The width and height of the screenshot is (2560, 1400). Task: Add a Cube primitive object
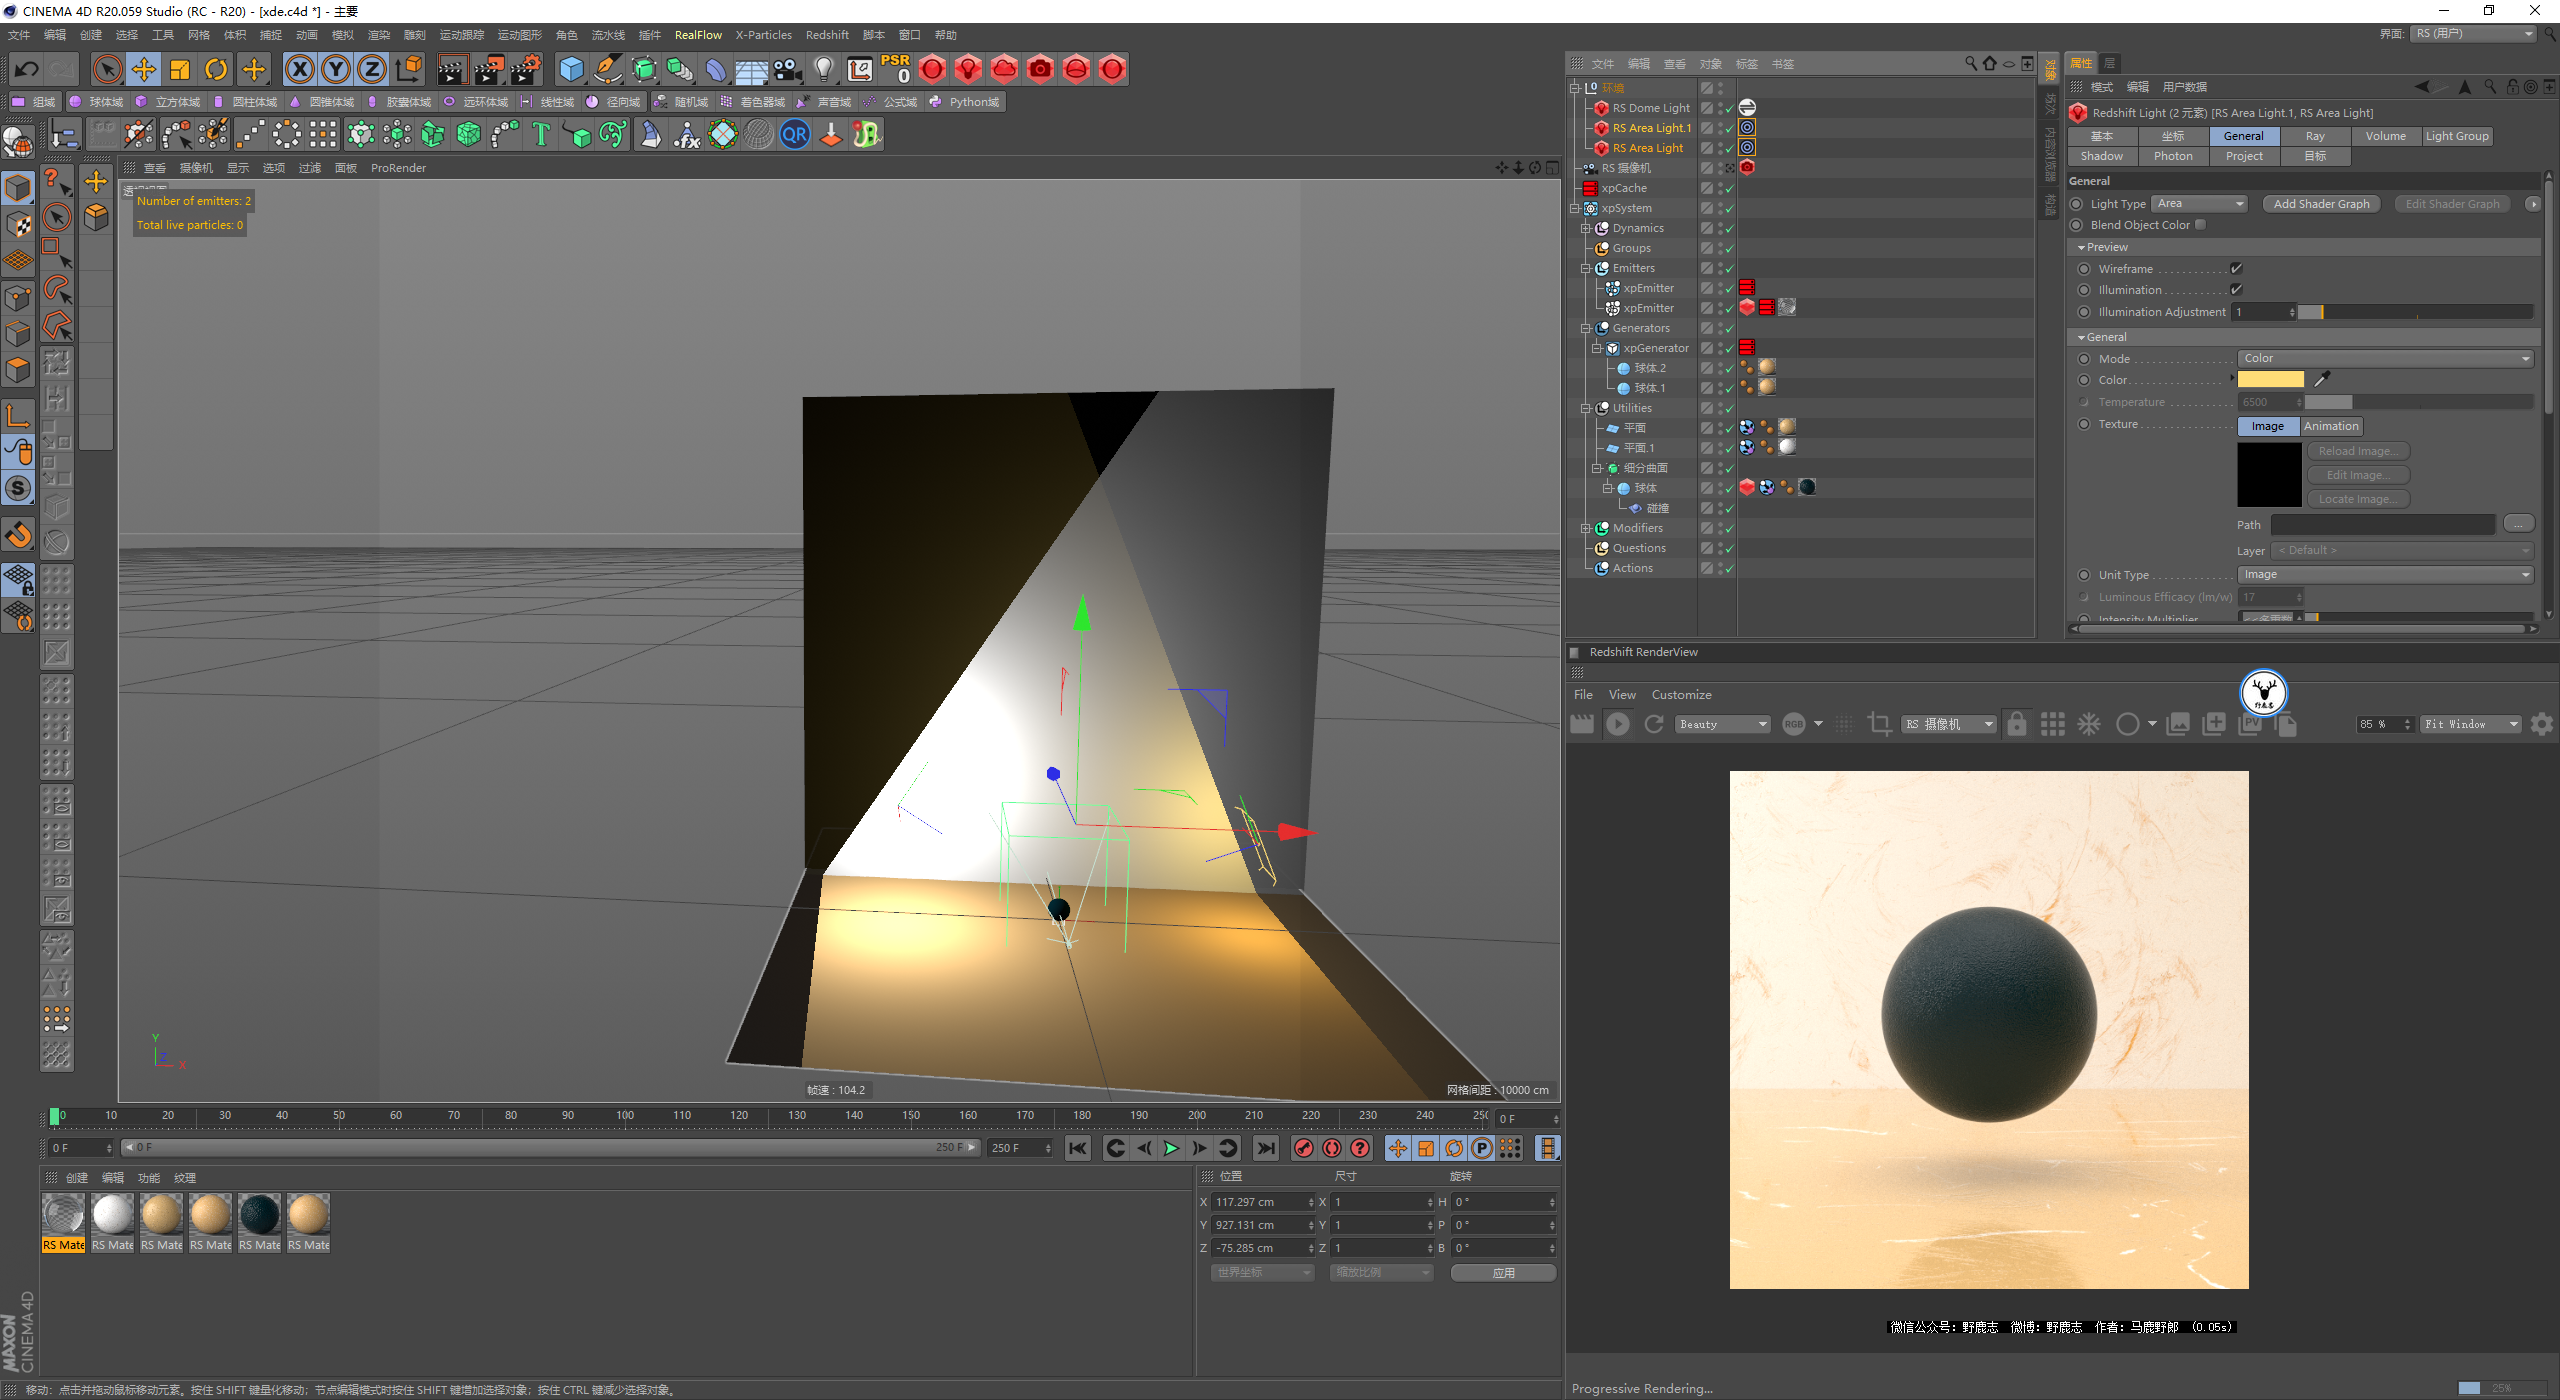coord(571,69)
